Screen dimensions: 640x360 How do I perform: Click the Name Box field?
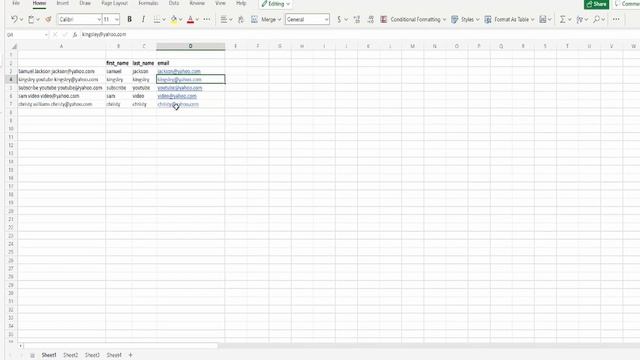27,35
